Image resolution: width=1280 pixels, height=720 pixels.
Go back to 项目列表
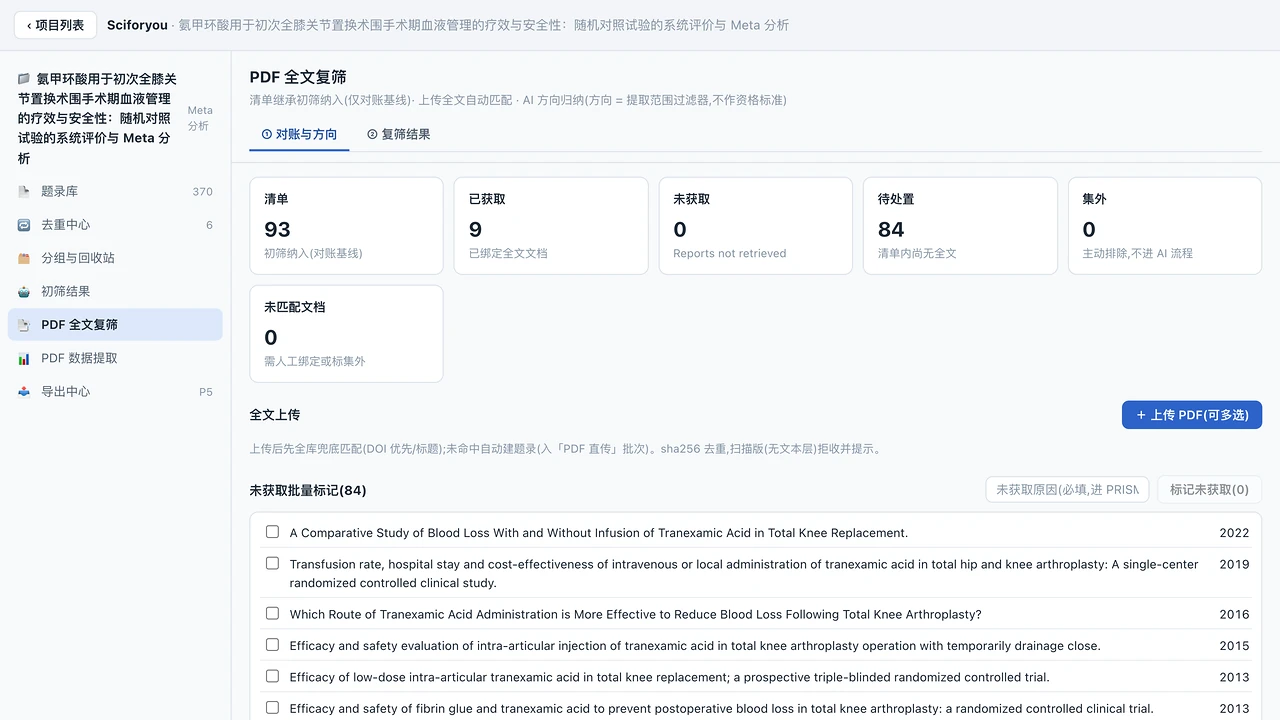pos(55,25)
